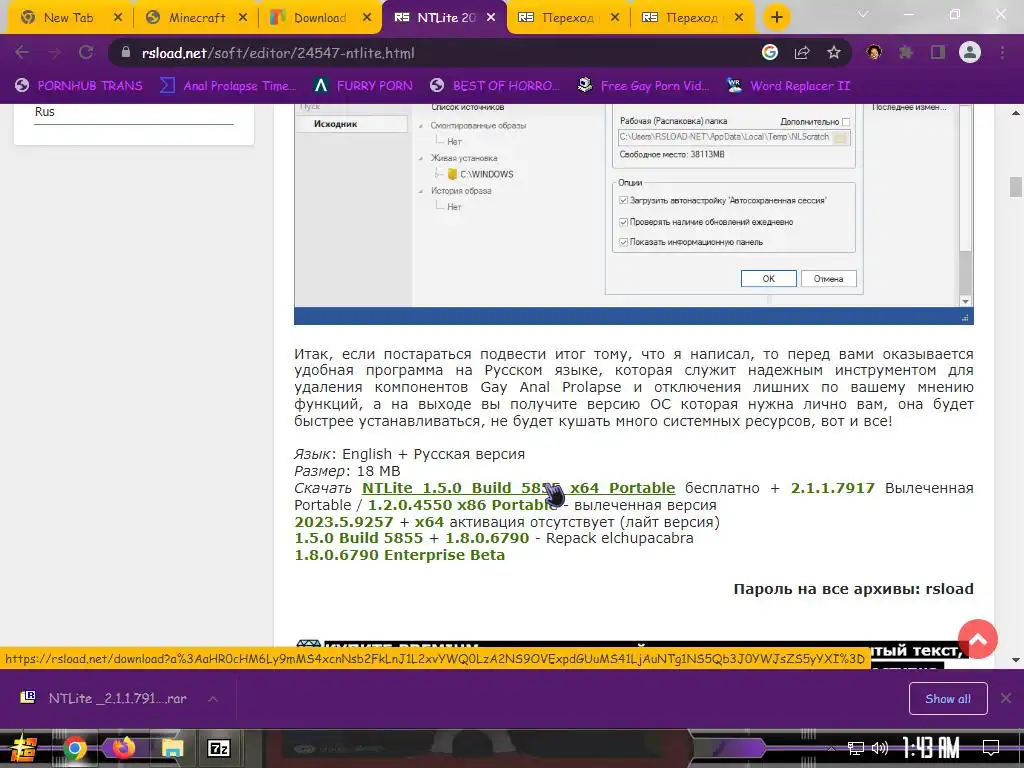
Task: Click the x64 lite version link
Action: tap(429, 522)
